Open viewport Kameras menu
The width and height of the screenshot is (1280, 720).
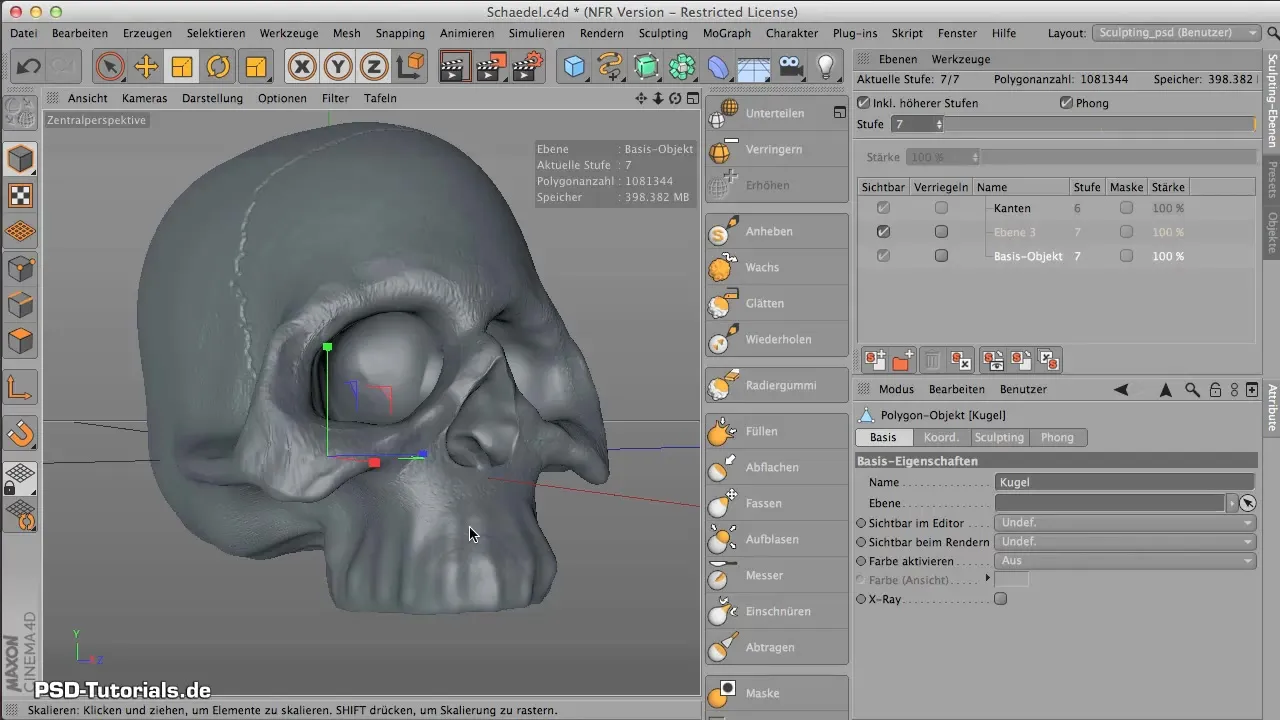(145, 98)
